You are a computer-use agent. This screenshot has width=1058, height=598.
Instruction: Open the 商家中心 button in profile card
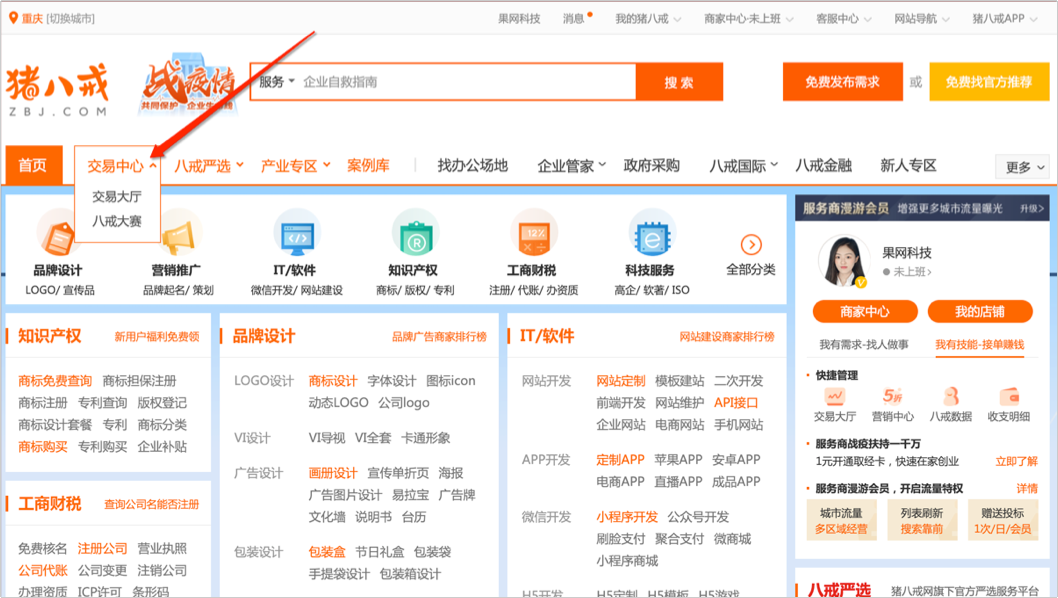865,312
